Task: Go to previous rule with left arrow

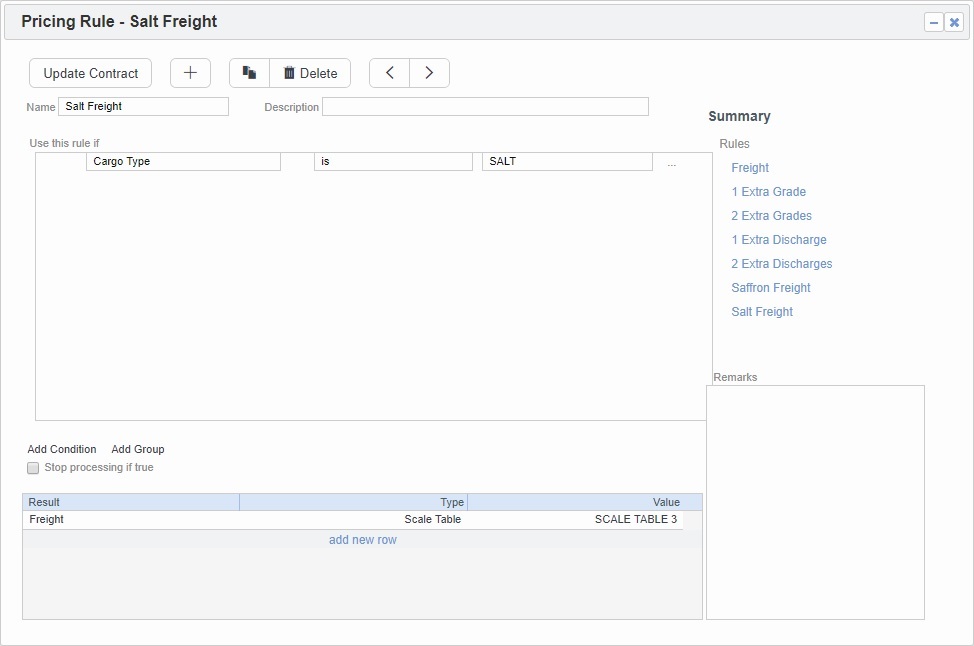Action: (x=390, y=73)
